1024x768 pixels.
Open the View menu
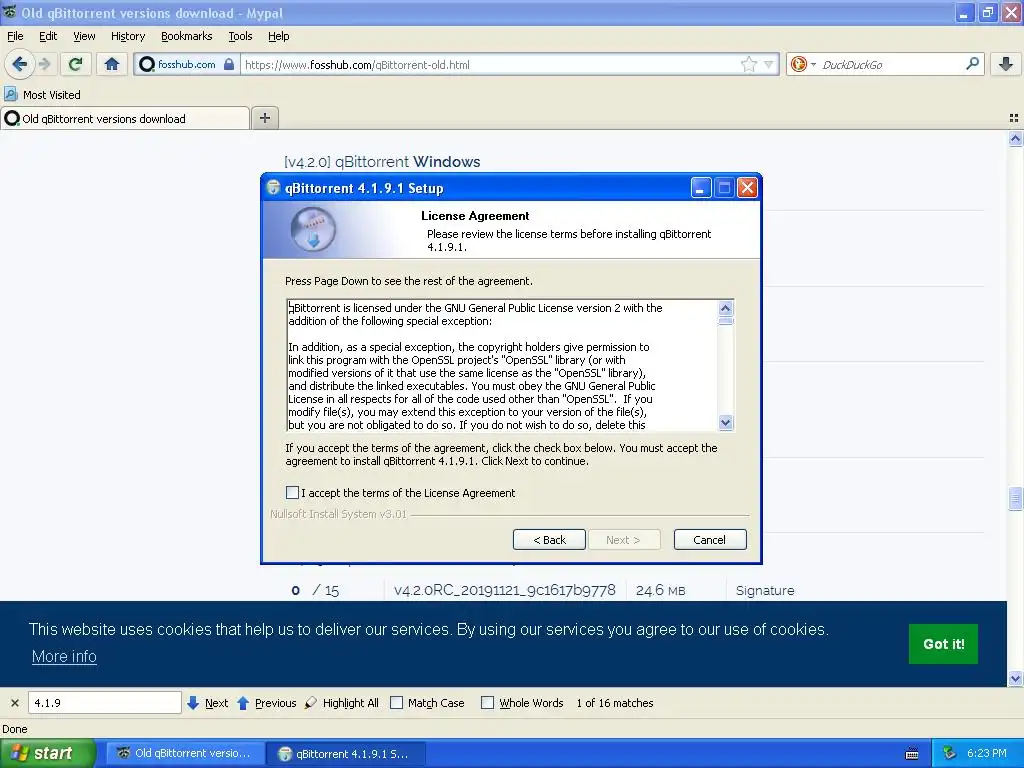84,36
